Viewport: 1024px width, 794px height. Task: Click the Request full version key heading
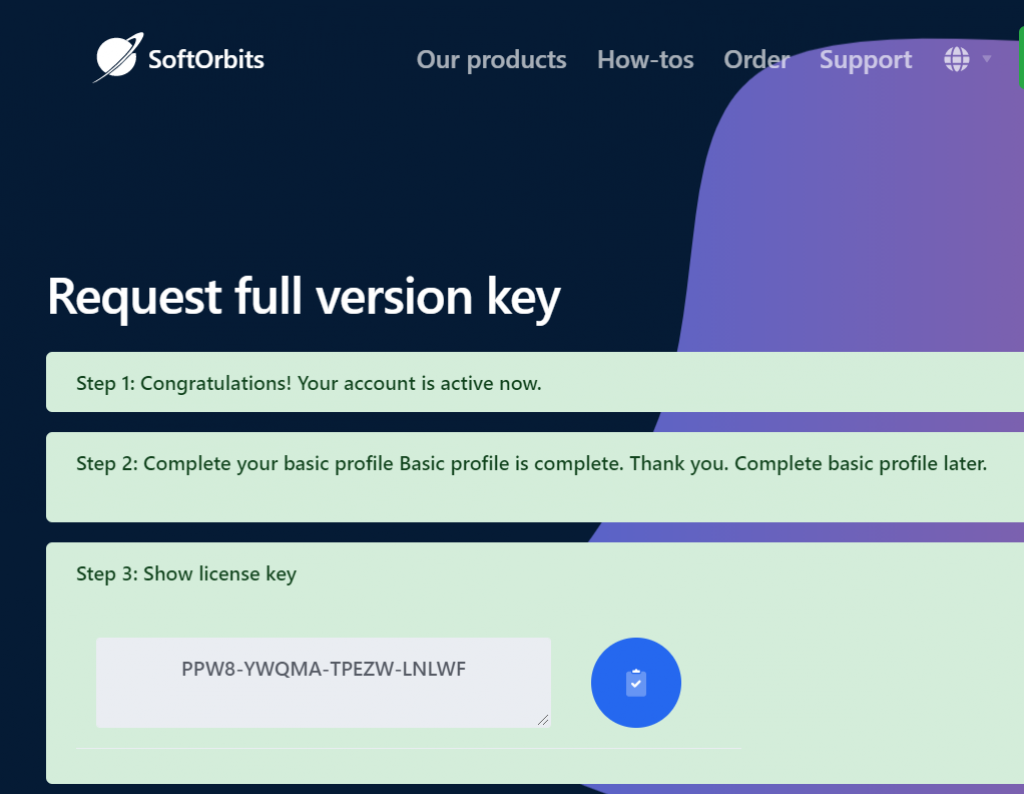pyautogui.click(x=304, y=297)
